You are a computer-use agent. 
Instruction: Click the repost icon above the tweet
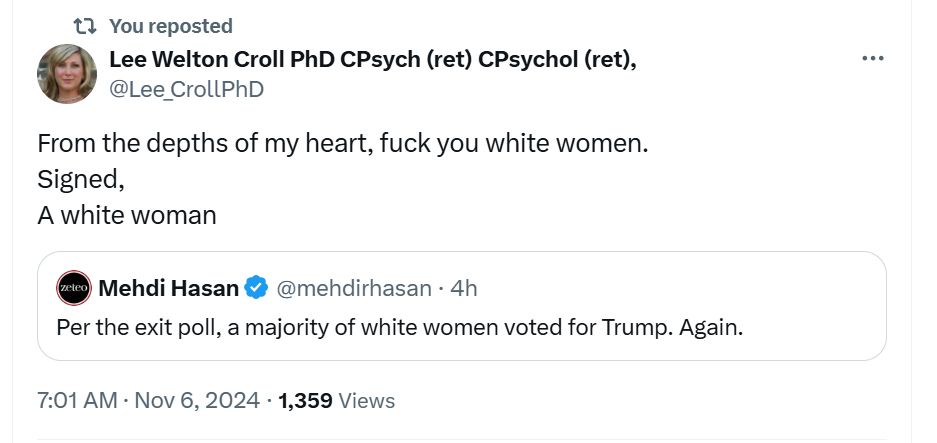[84, 26]
